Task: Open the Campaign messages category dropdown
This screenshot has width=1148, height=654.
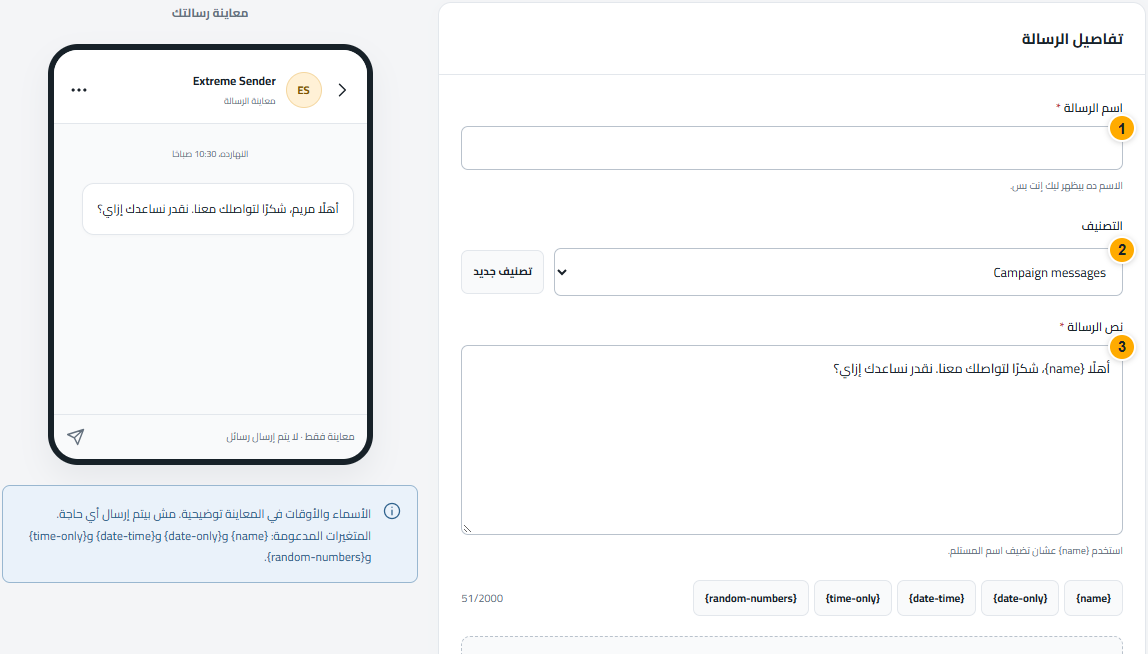Action: [838, 272]
